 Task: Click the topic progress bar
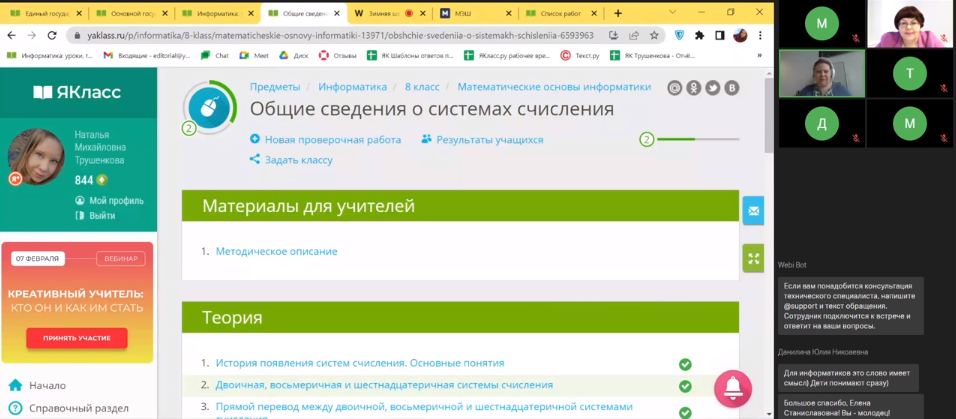pos(696,139)
